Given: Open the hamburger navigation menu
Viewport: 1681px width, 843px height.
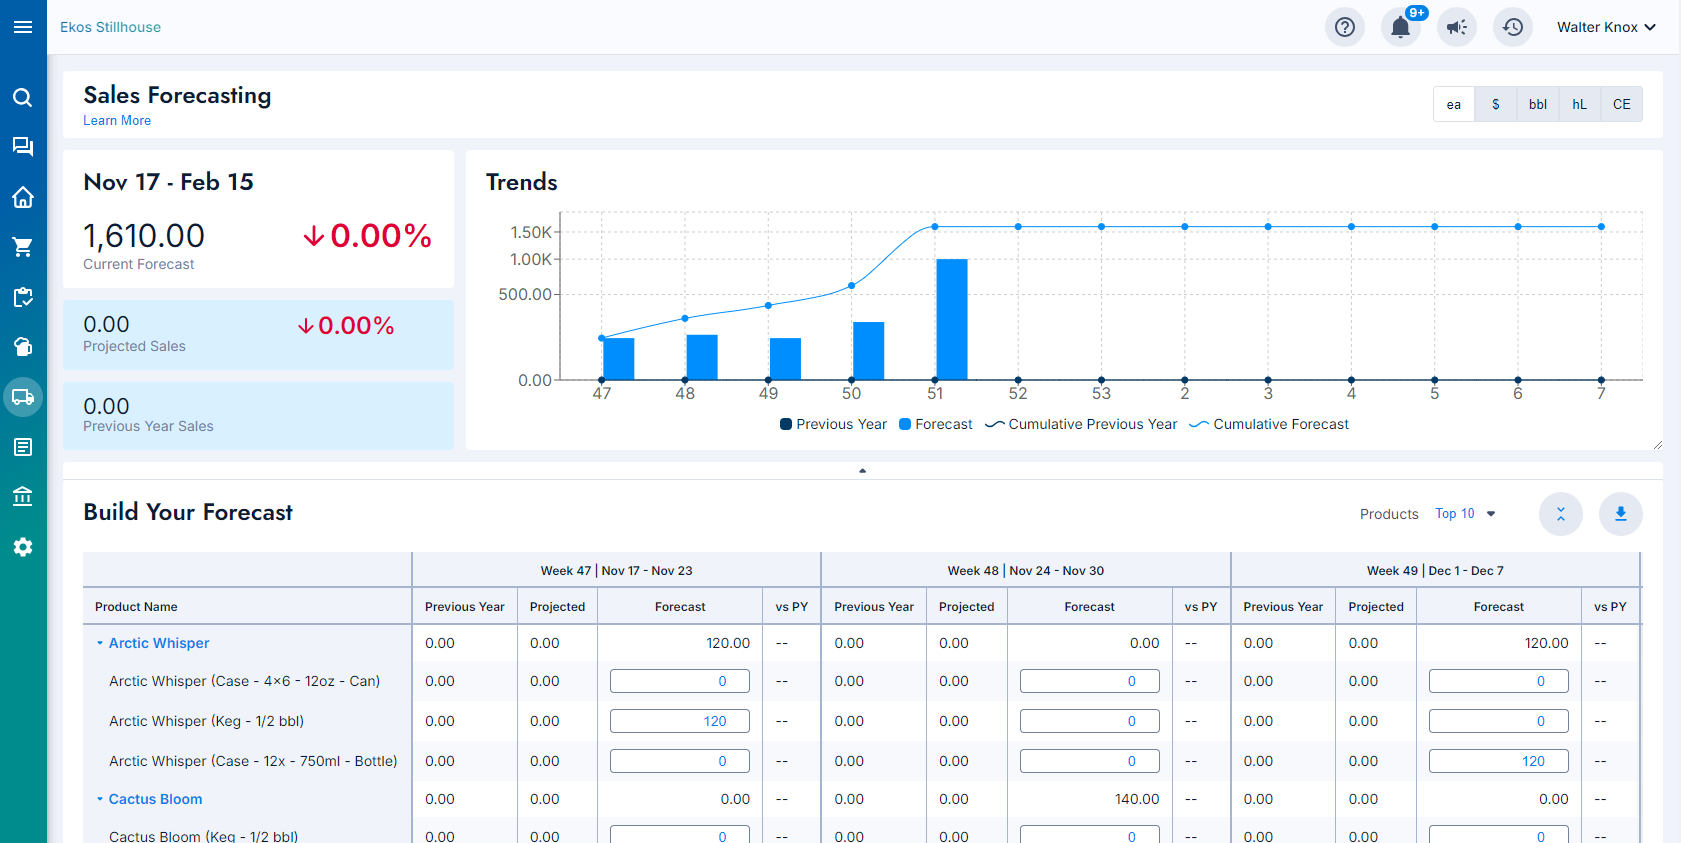Looking at the screenshot, I should tap(23, 27).
